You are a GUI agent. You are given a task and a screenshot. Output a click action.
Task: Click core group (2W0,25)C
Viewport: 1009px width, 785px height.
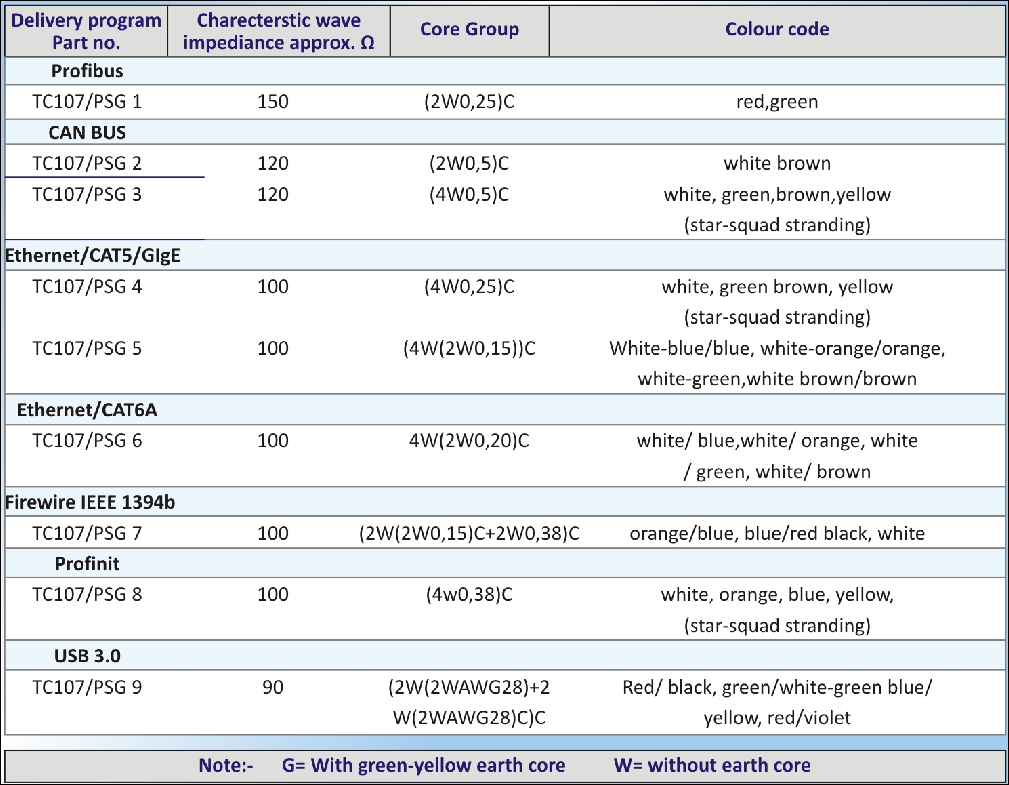tap(469, 102)
